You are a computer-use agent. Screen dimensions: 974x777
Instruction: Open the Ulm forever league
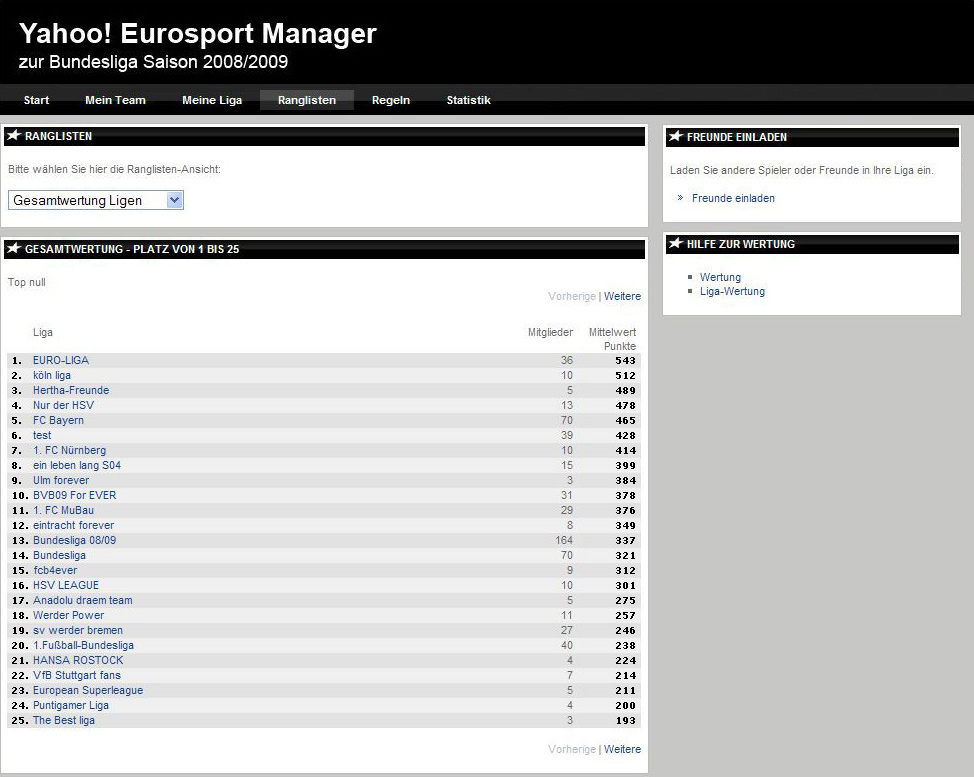click(x=61, y=480)
